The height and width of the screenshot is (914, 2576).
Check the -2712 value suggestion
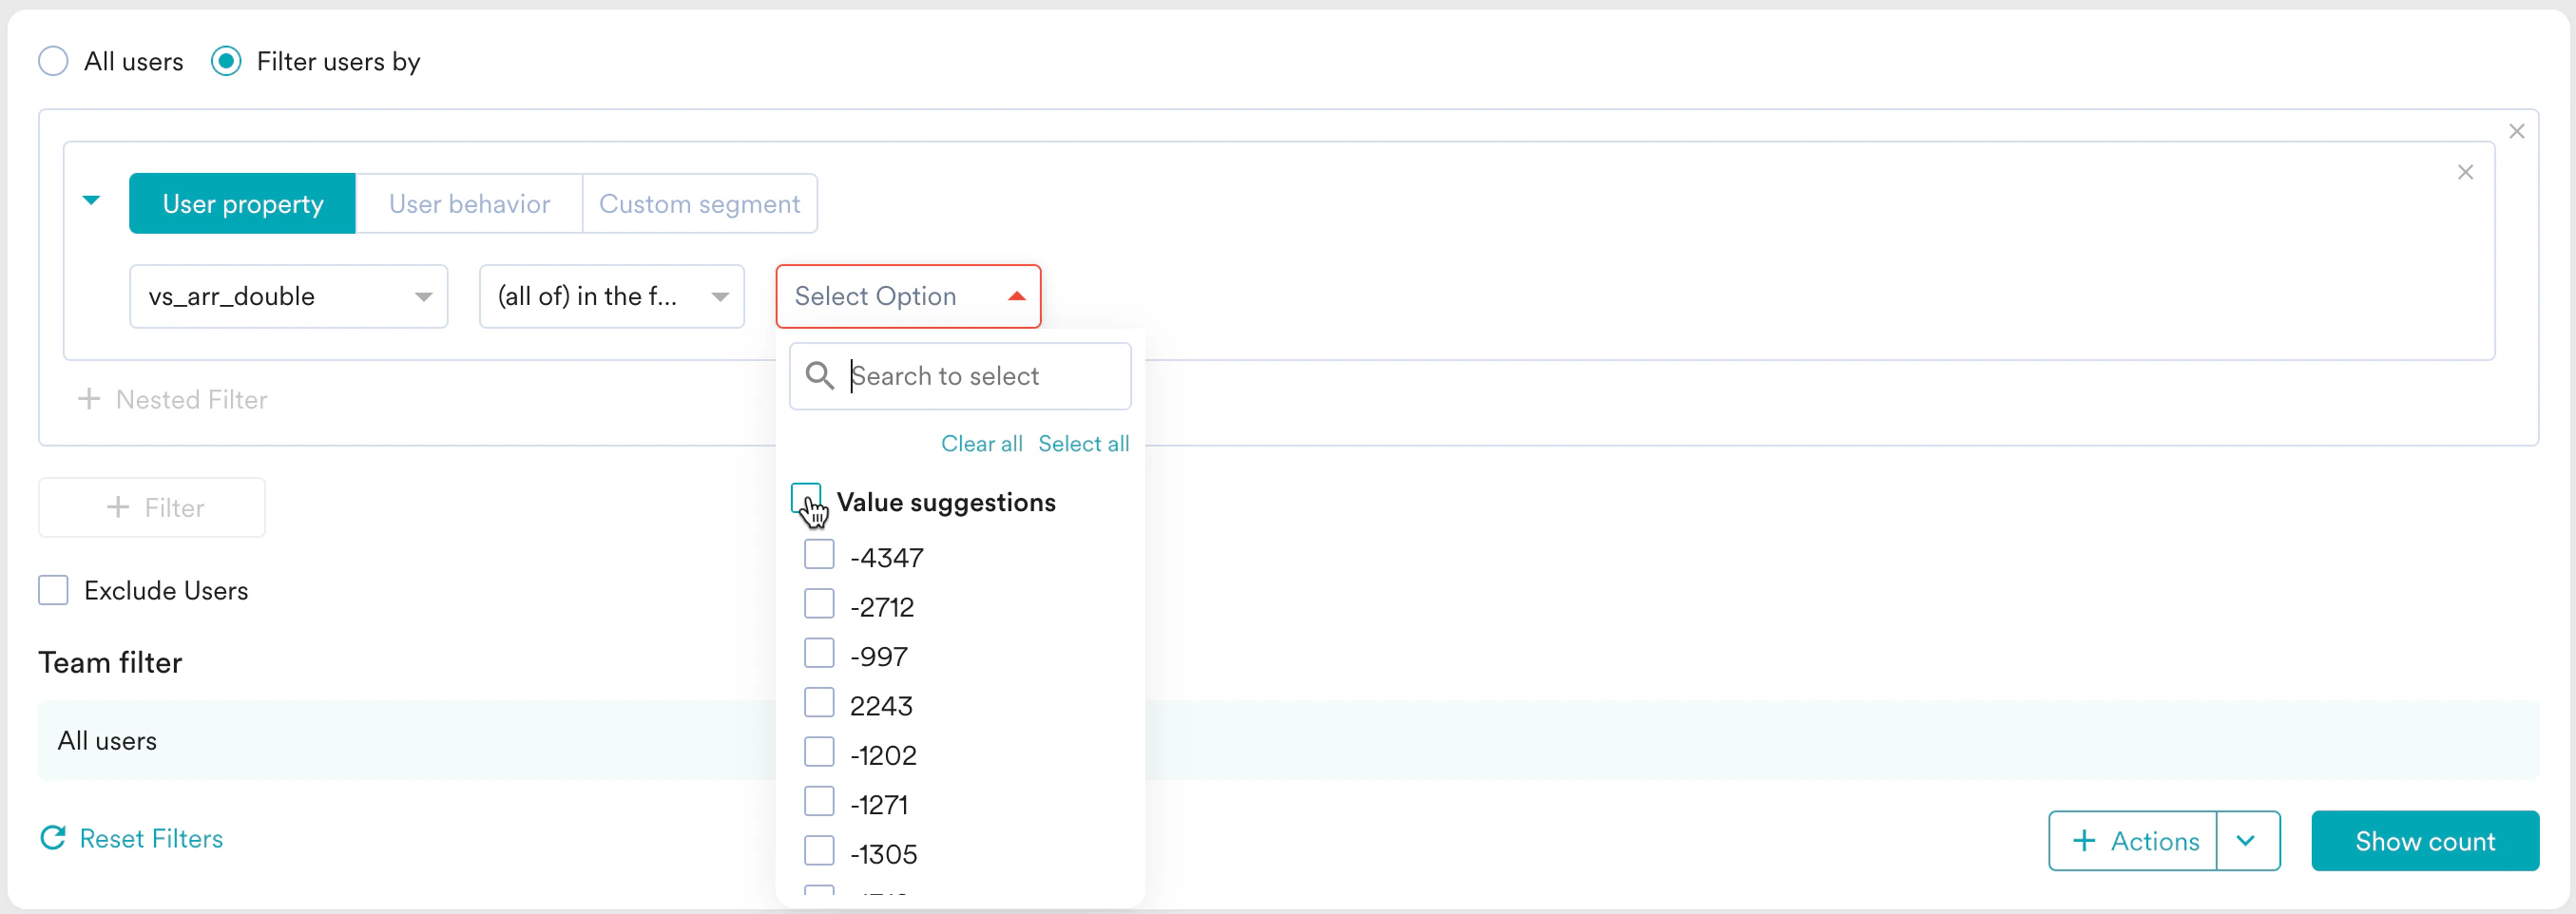819,603
